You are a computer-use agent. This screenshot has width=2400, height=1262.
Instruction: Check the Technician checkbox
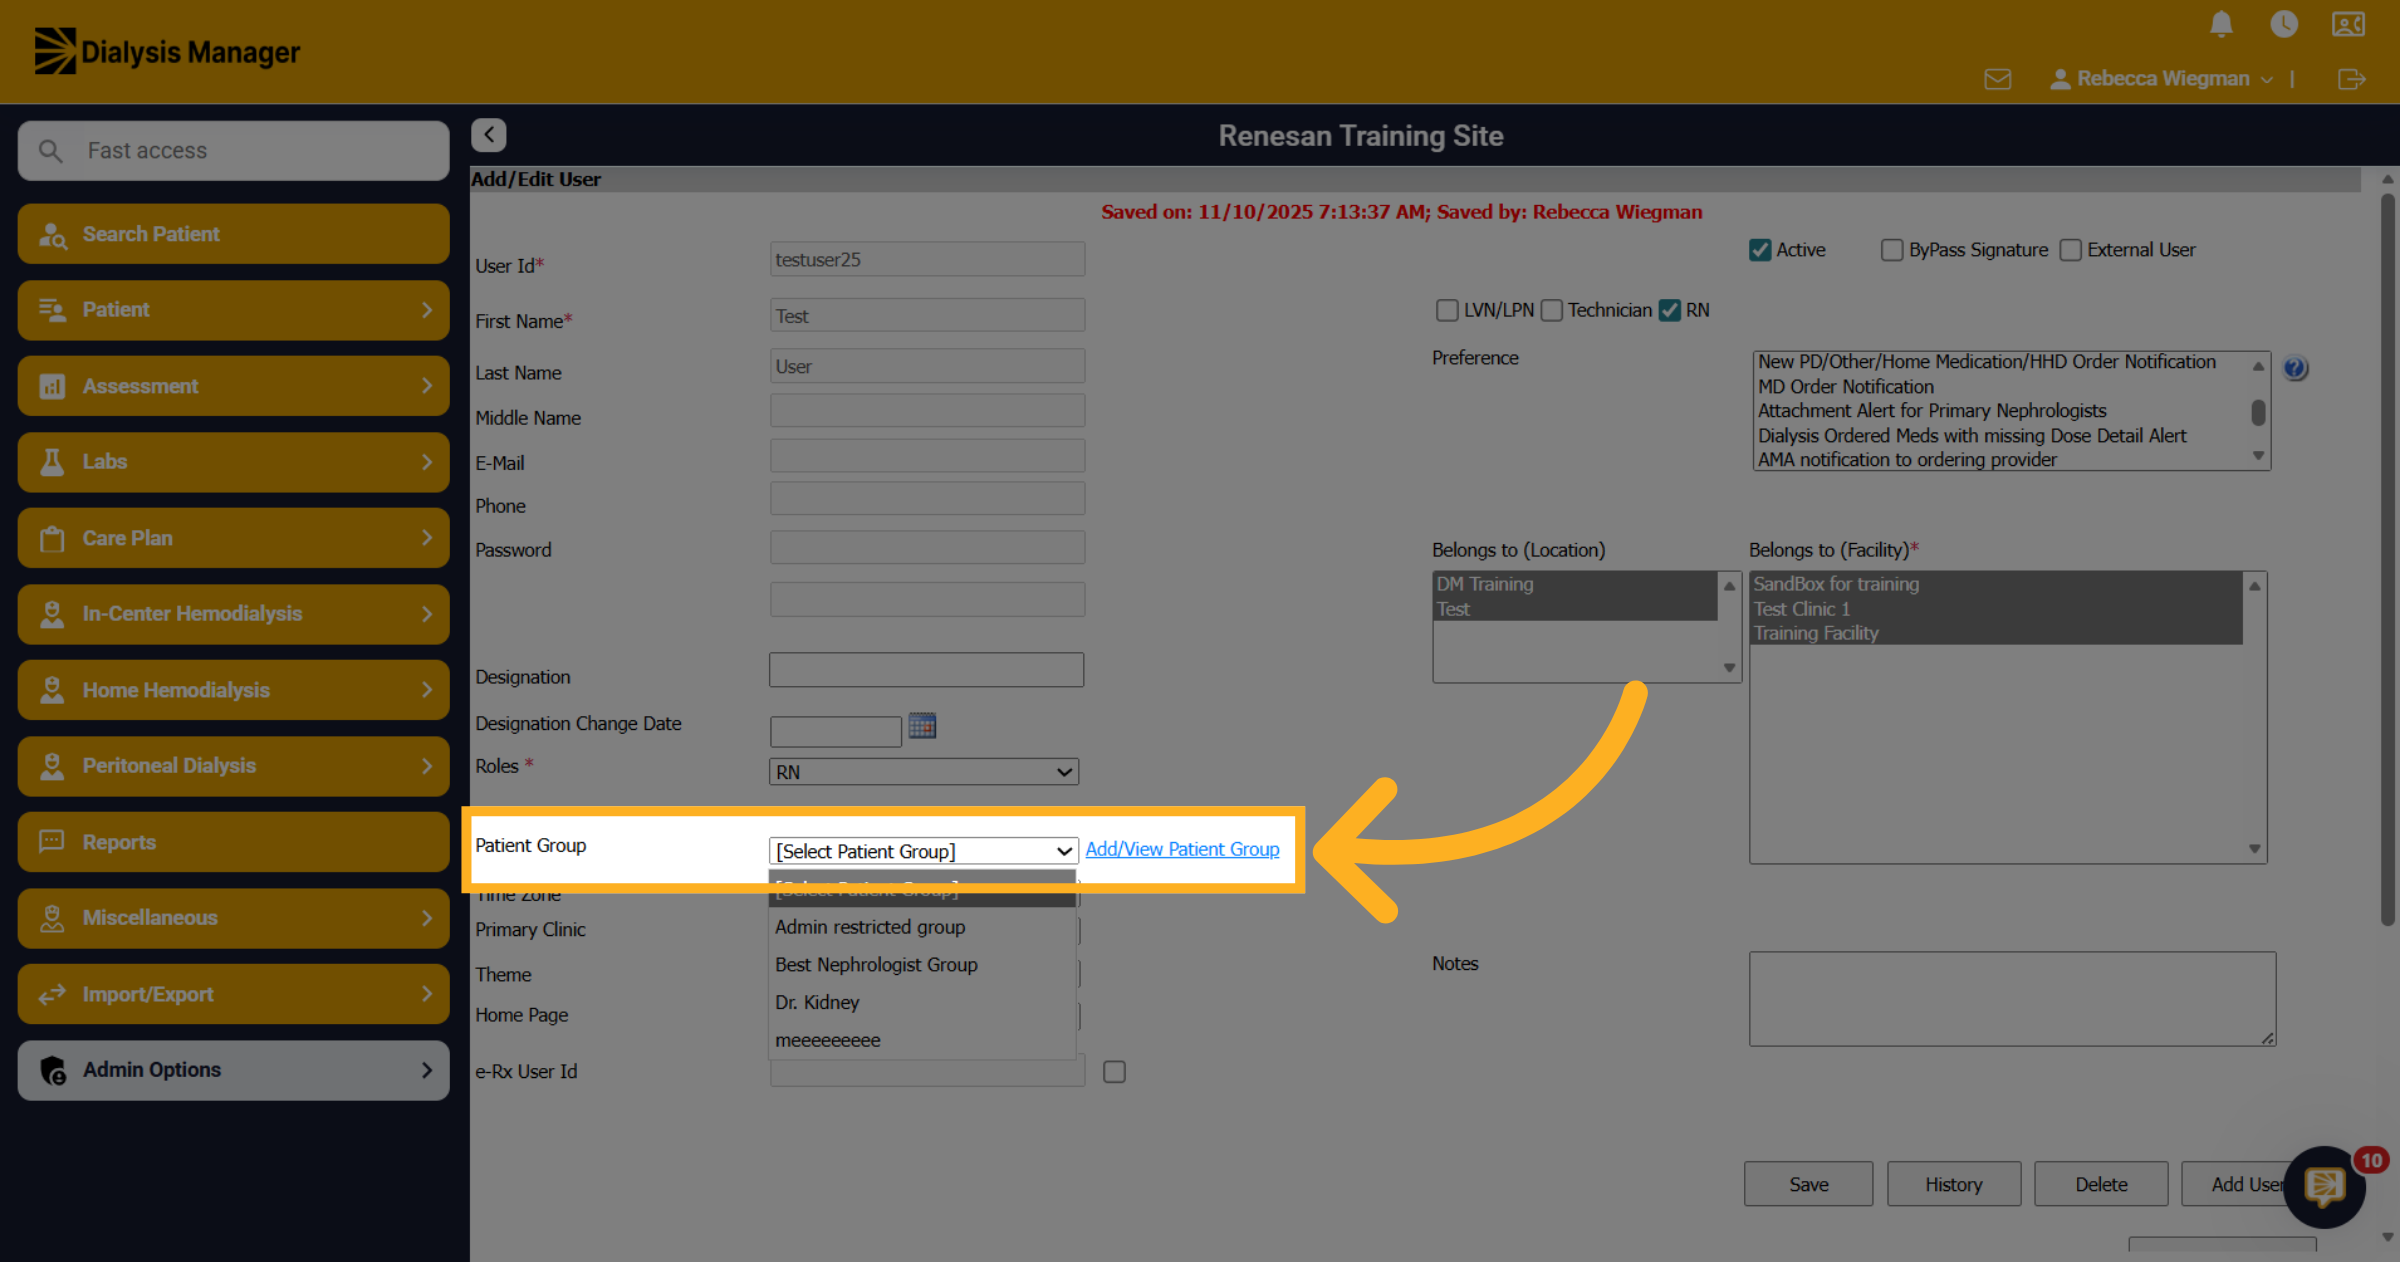click(1551, 310)
